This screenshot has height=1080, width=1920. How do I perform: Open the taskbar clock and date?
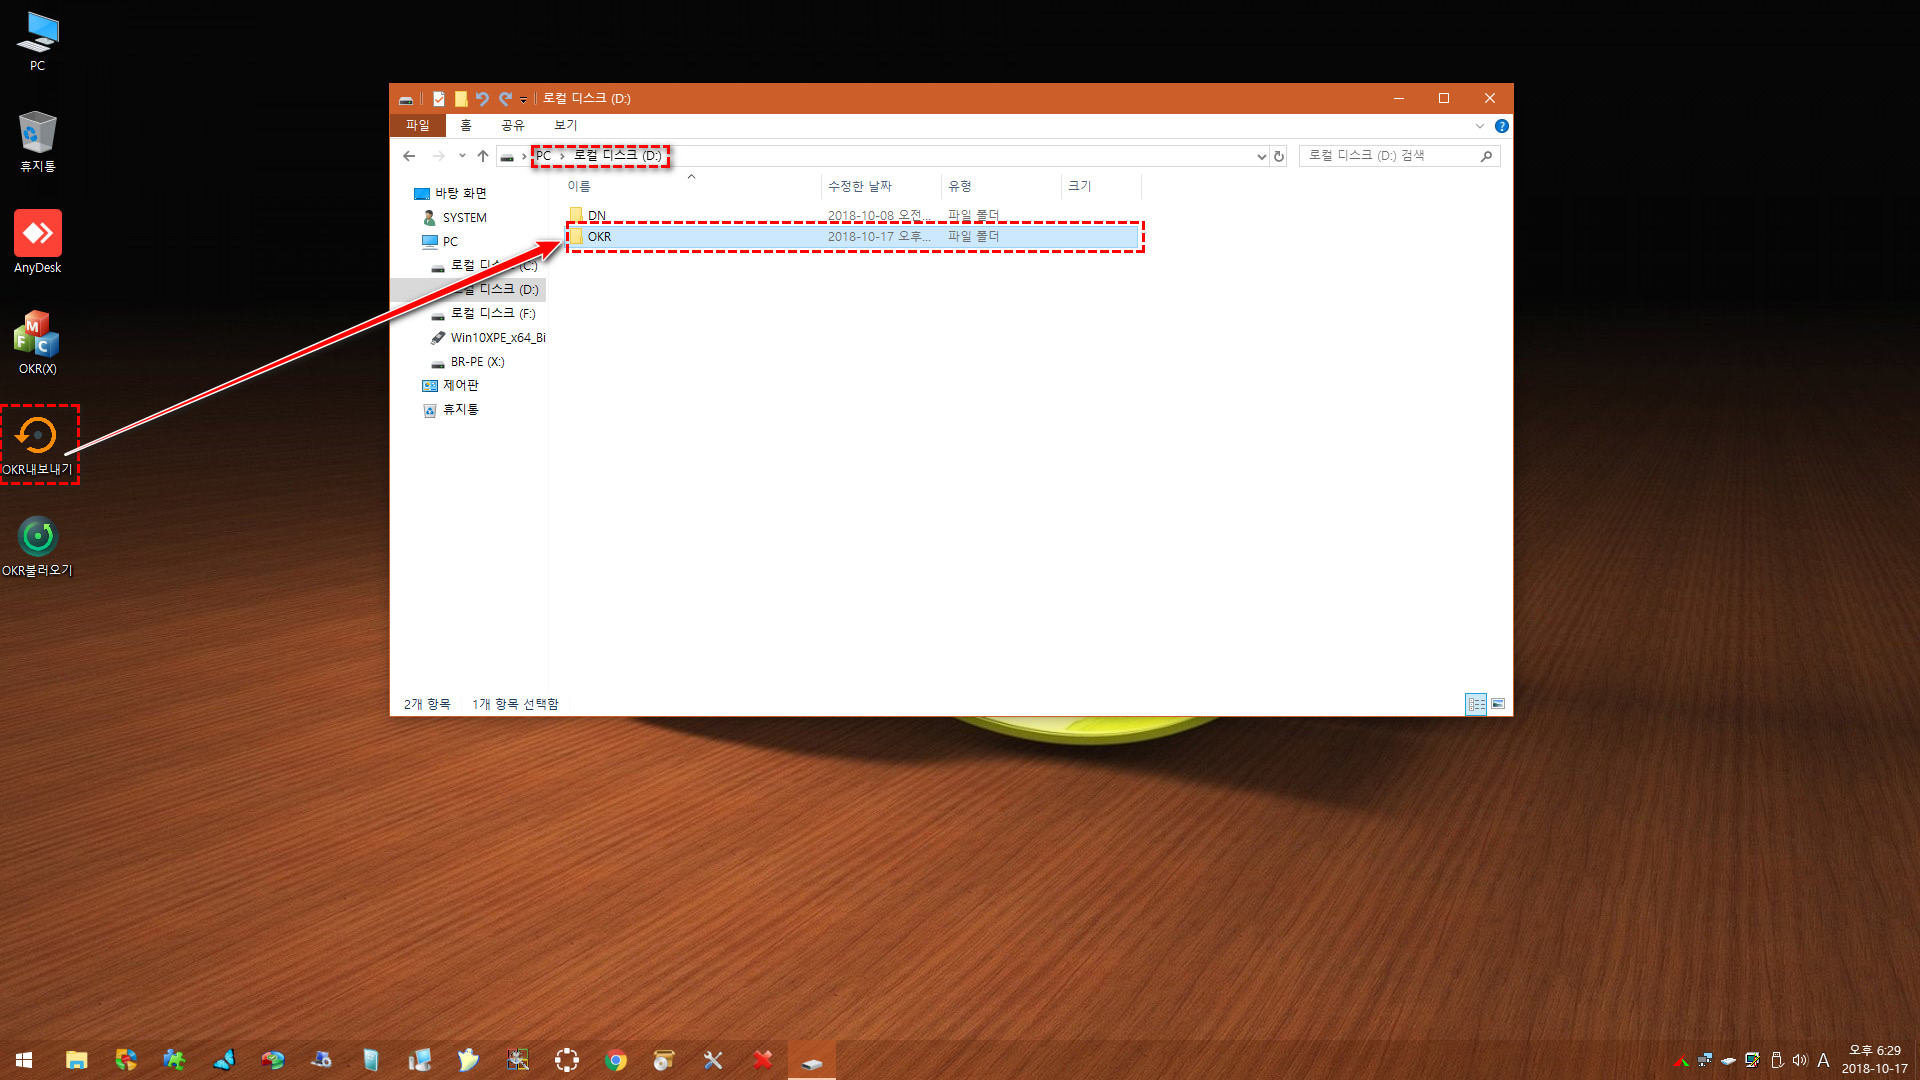coord(1875,1060)
